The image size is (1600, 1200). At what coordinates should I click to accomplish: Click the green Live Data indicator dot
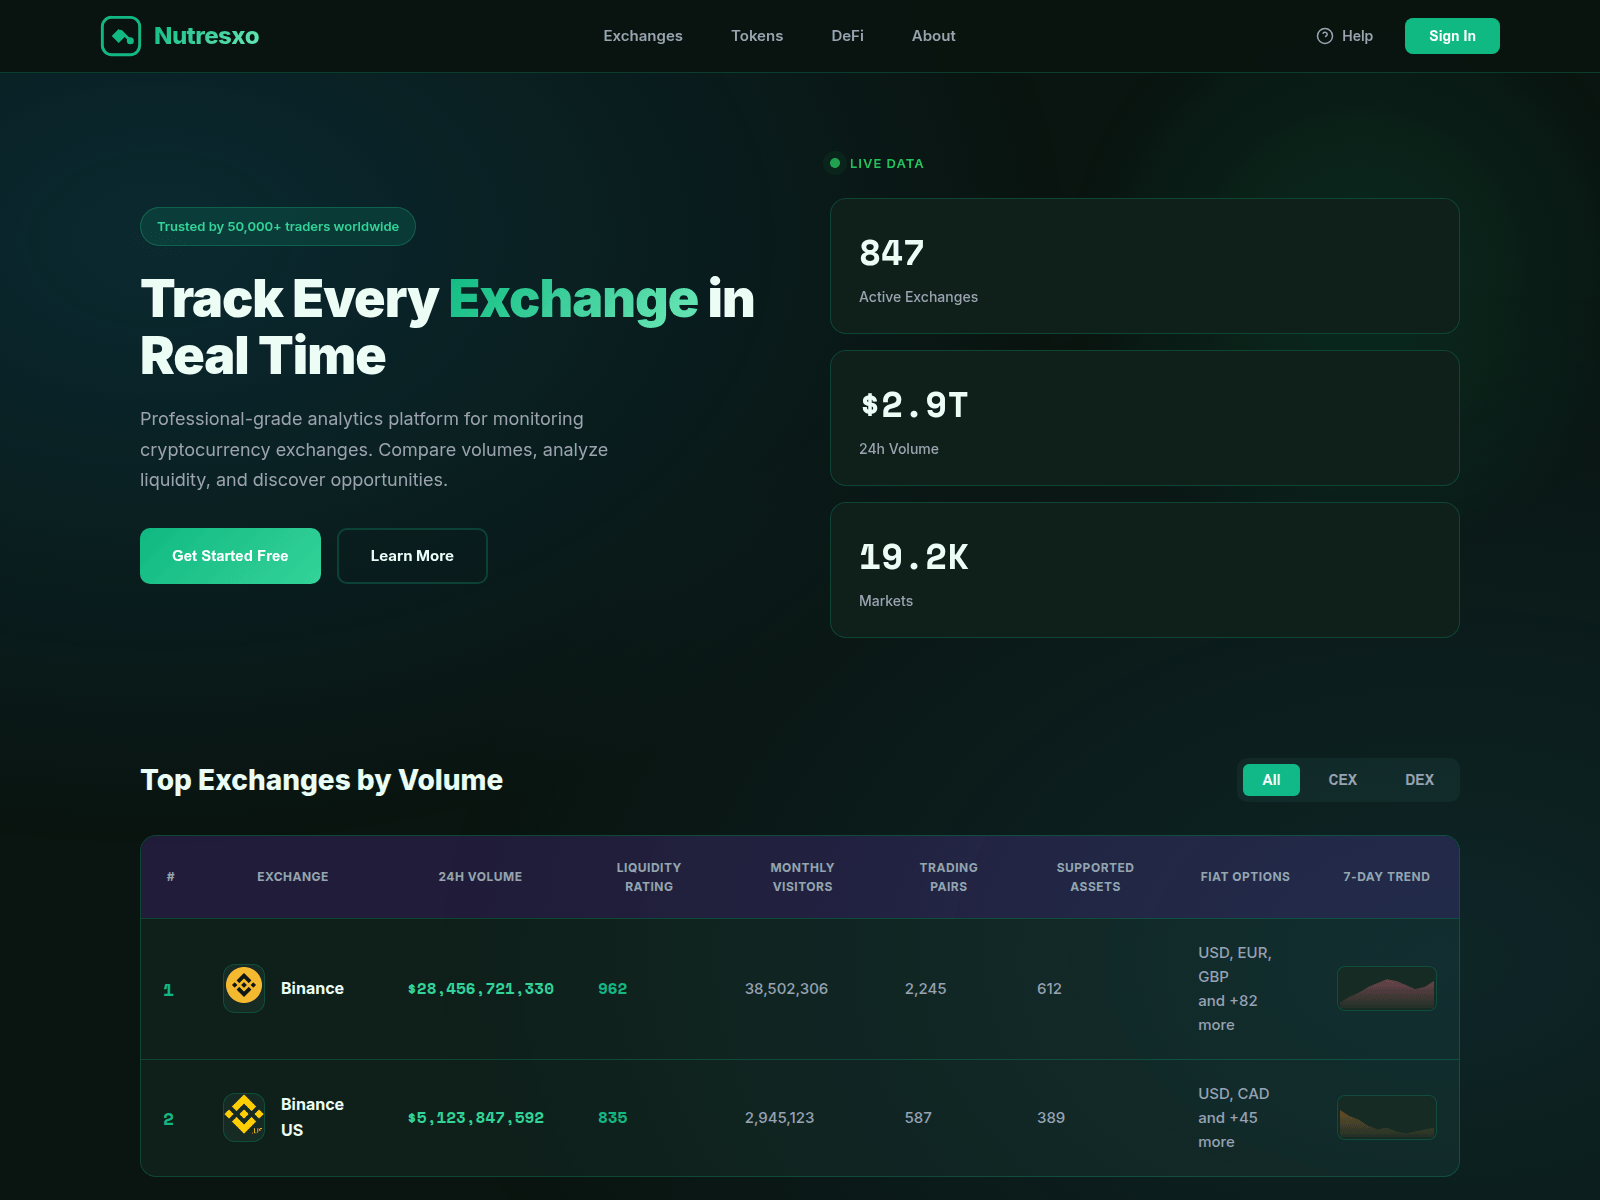coord(835,163)
